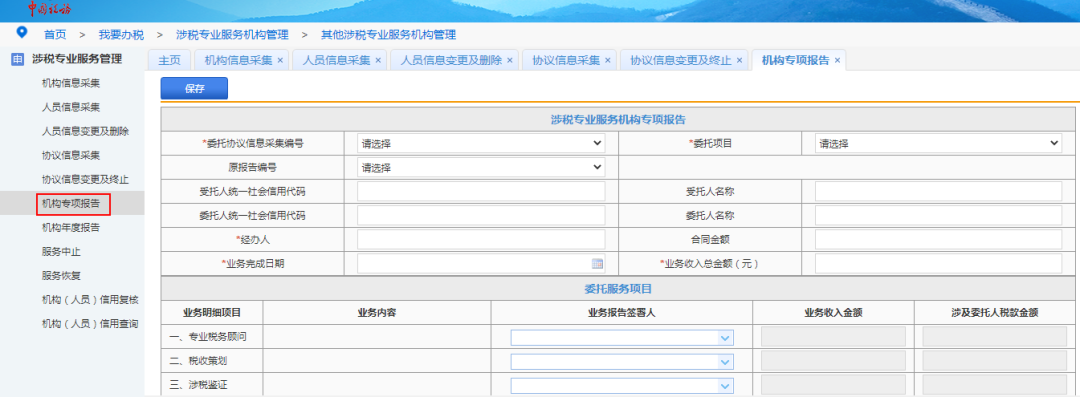Click the 三、涉税鉴证 row label
Viewport: 1080px width, 397px height.
pyautogui.click(x=198, y=385)
